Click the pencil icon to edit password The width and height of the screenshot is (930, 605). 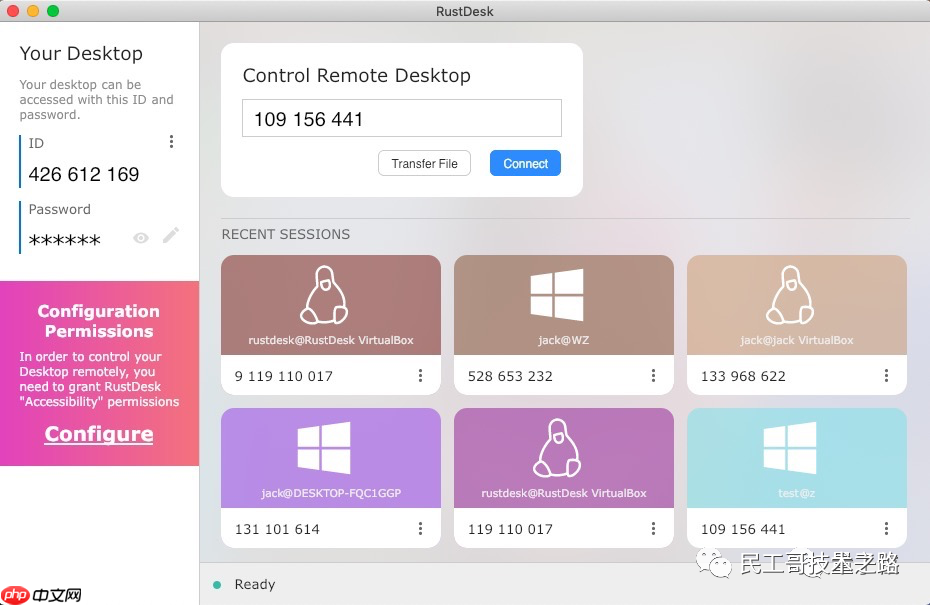click(x=171, y=235)
